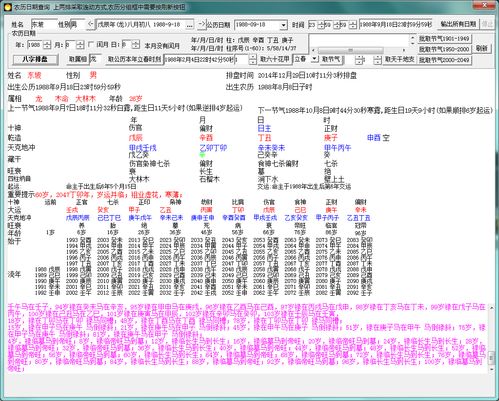Click the 八字排盘 button
Screen dimensions: 499x401
coord(36,60)
